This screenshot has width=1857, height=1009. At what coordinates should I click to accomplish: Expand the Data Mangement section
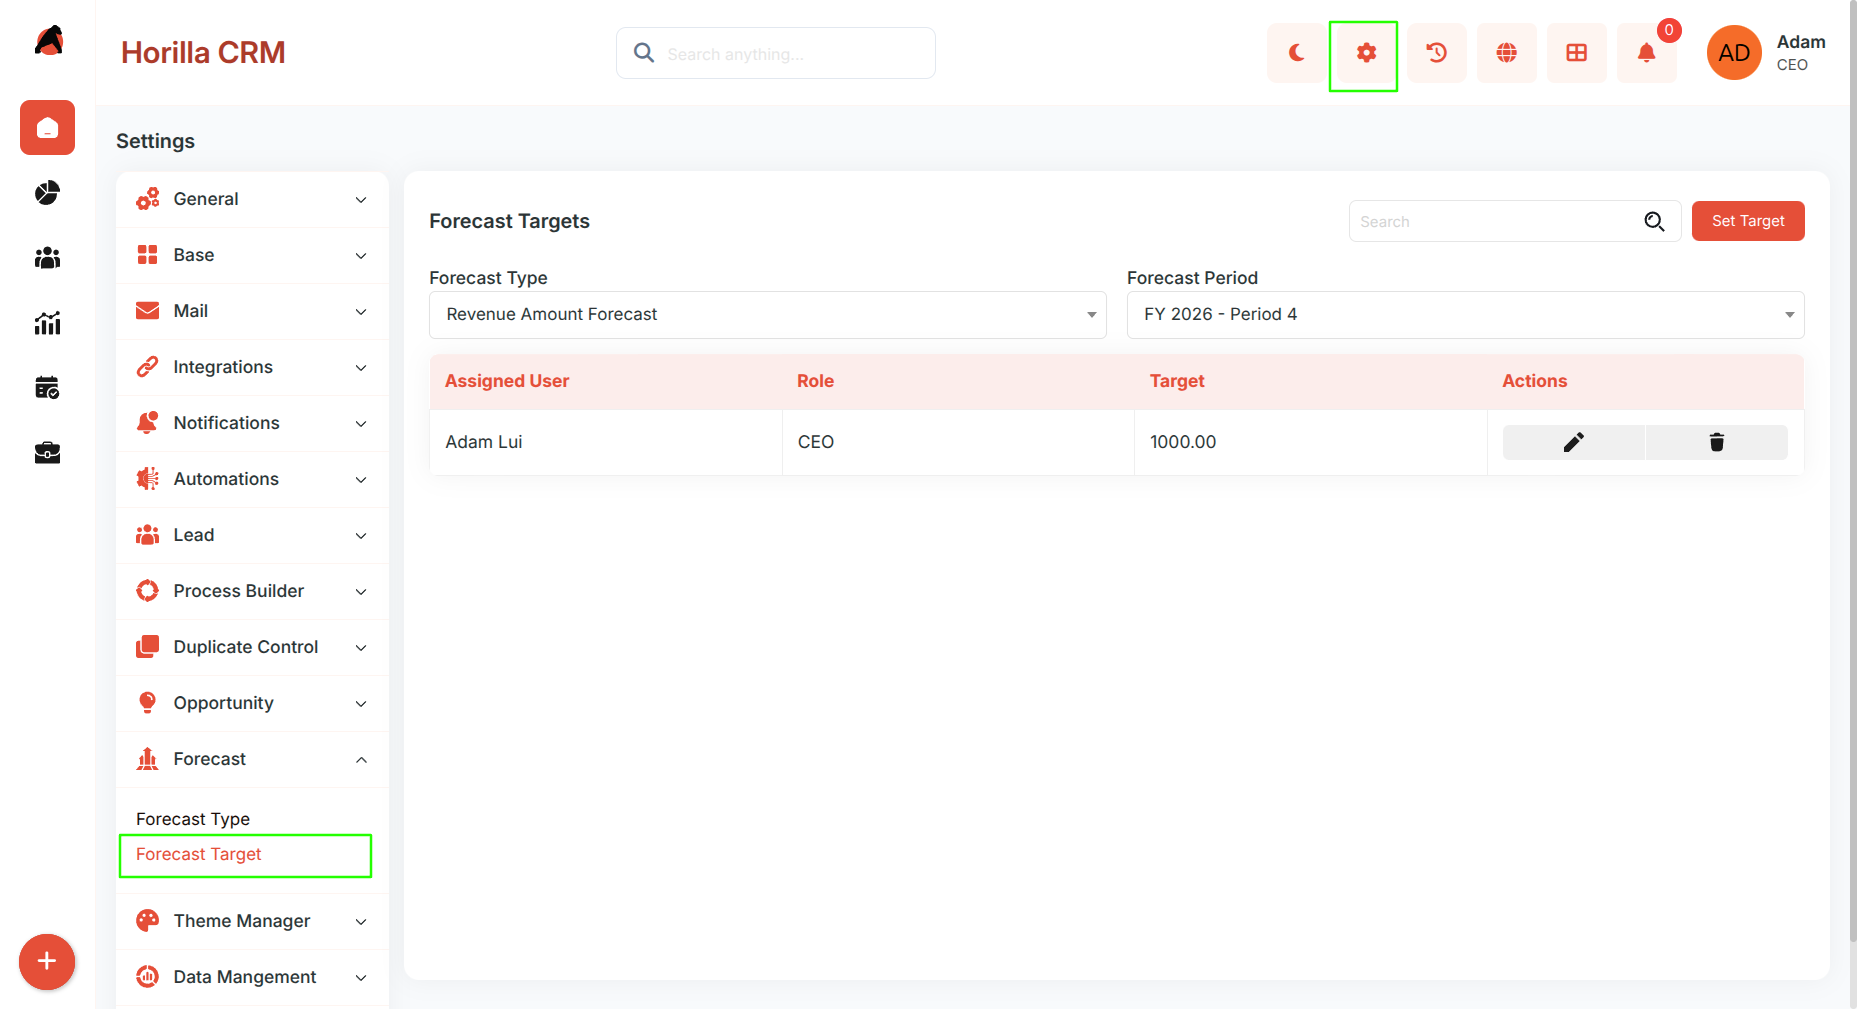coord(252,977)
